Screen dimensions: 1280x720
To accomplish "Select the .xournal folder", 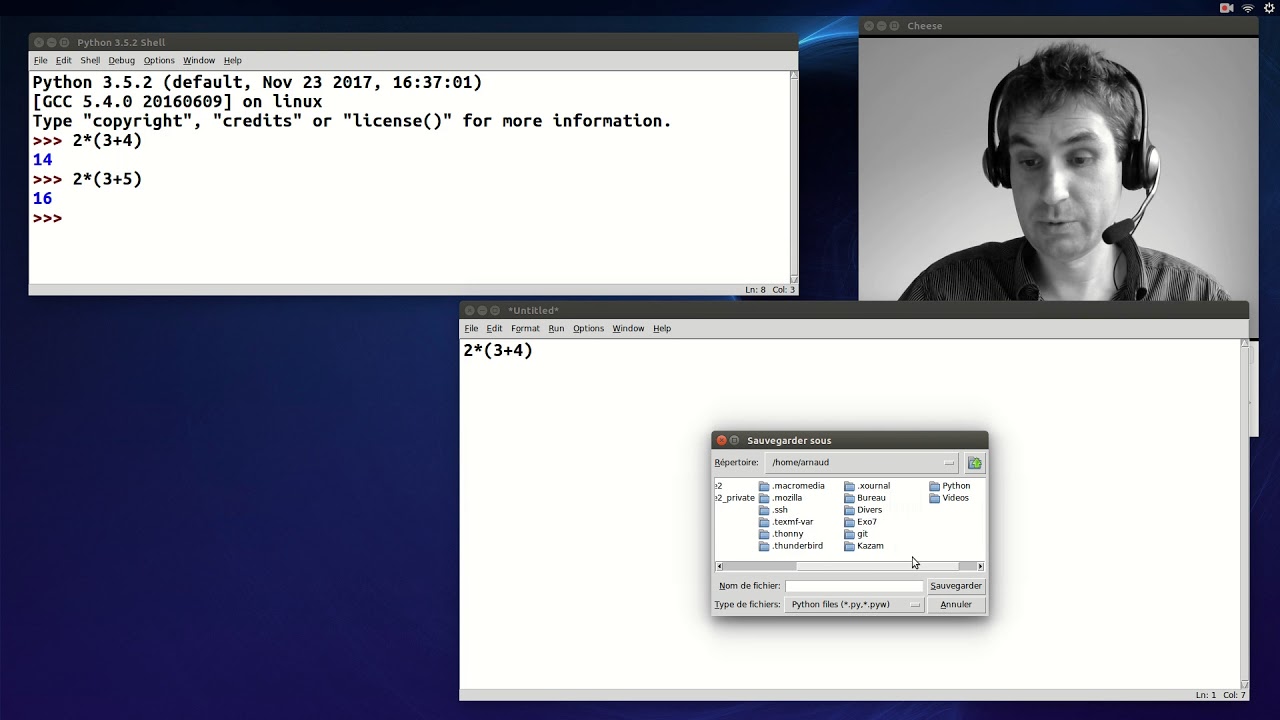I will pos(867,486).
